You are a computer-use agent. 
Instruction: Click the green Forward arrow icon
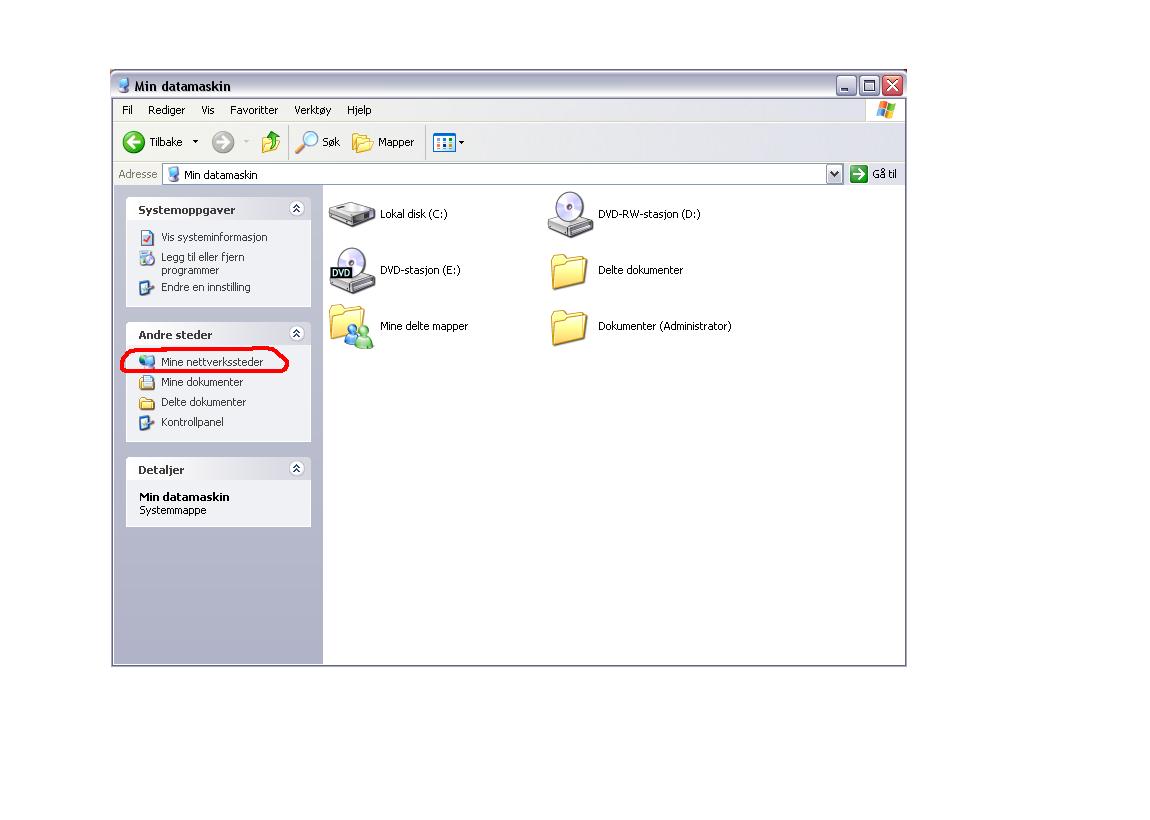[x=223, y=142]
